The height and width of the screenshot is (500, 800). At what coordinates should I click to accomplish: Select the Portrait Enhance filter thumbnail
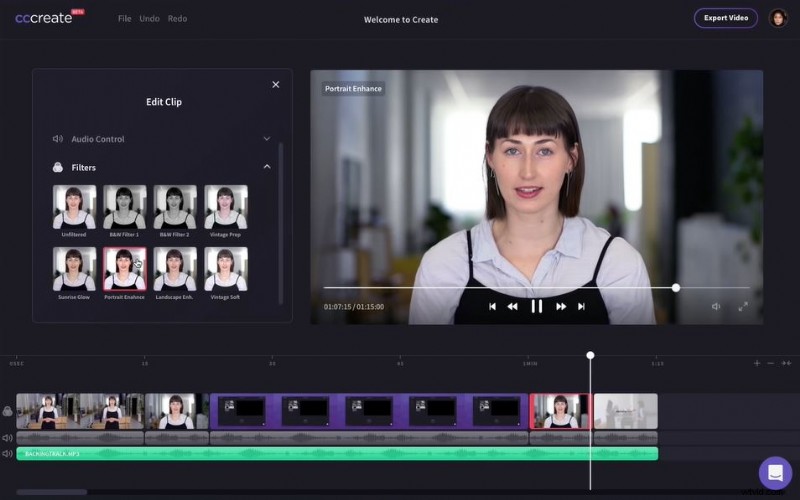tap(124, 269)
